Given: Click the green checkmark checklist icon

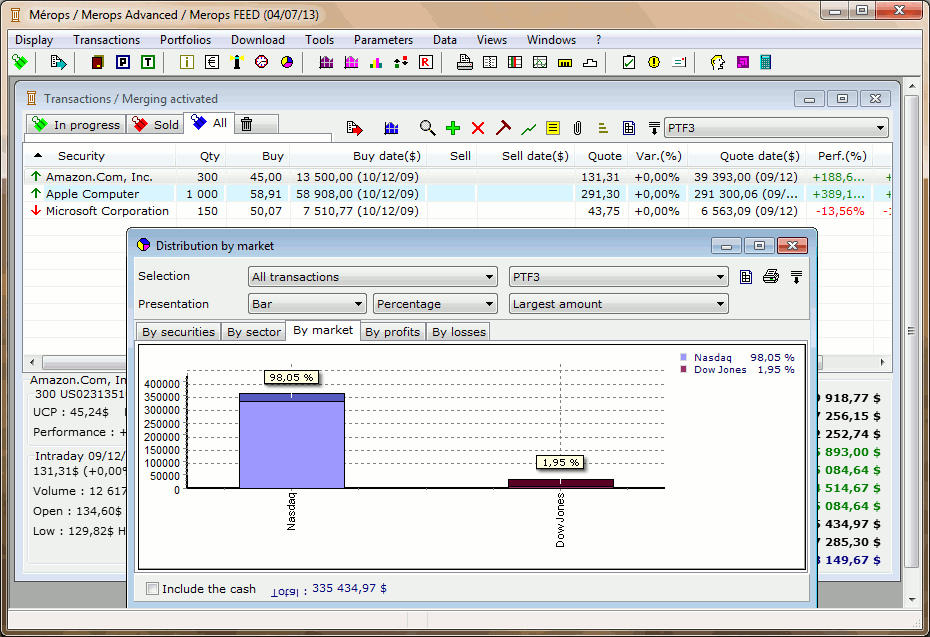Looking at the screenshot, I should 629,62.
